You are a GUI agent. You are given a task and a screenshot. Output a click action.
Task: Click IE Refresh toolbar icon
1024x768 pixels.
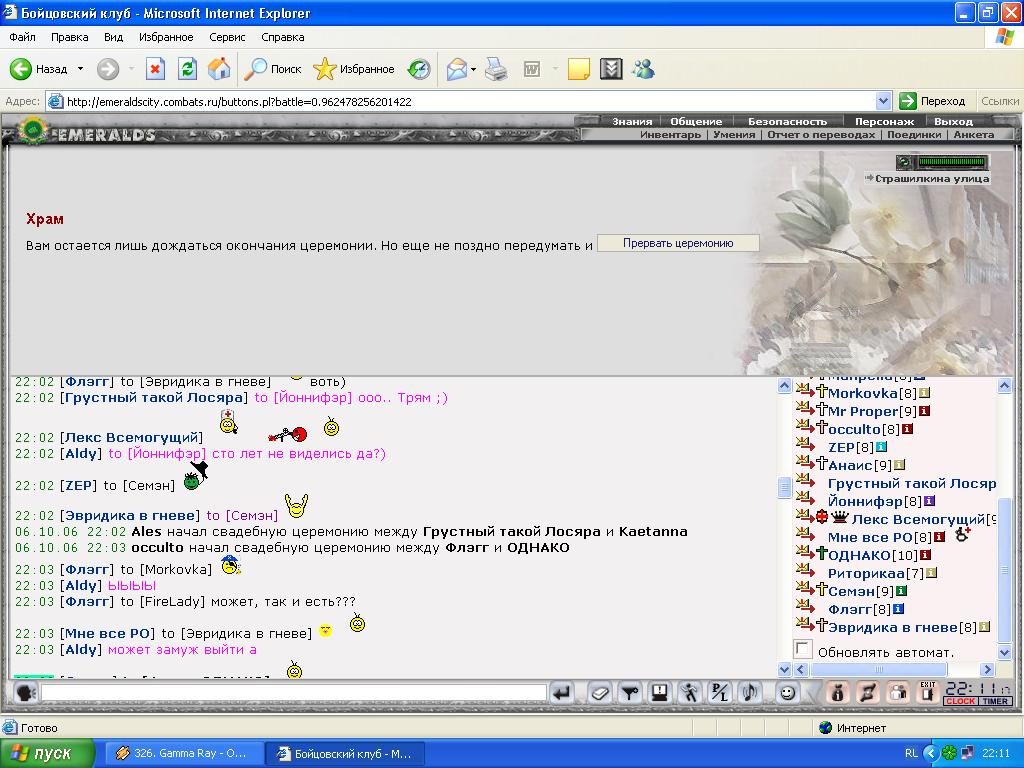tap(187, 69)
